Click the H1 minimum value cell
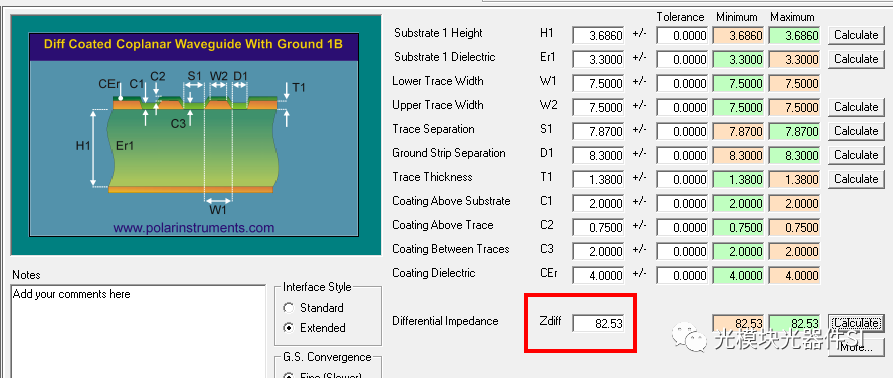 click(x=738, y=35)
